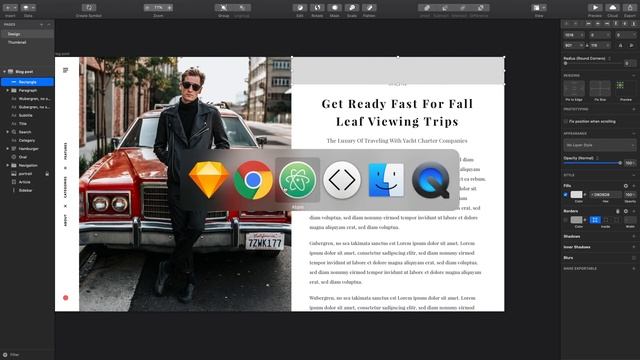Select the Pin to Edge resizing option
The width and height of the screenshot is (640, 360).
coord(574,89)
